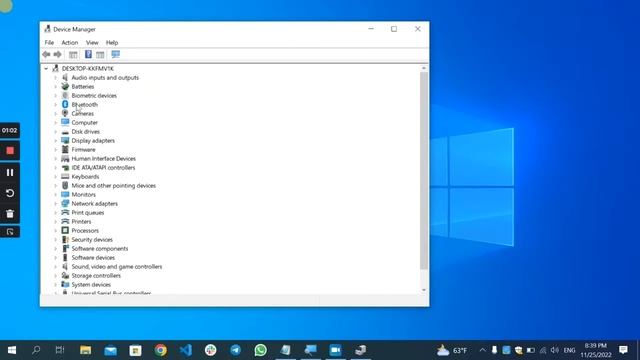
Task: Pause the screen recording
Action: tap(10, 172)
